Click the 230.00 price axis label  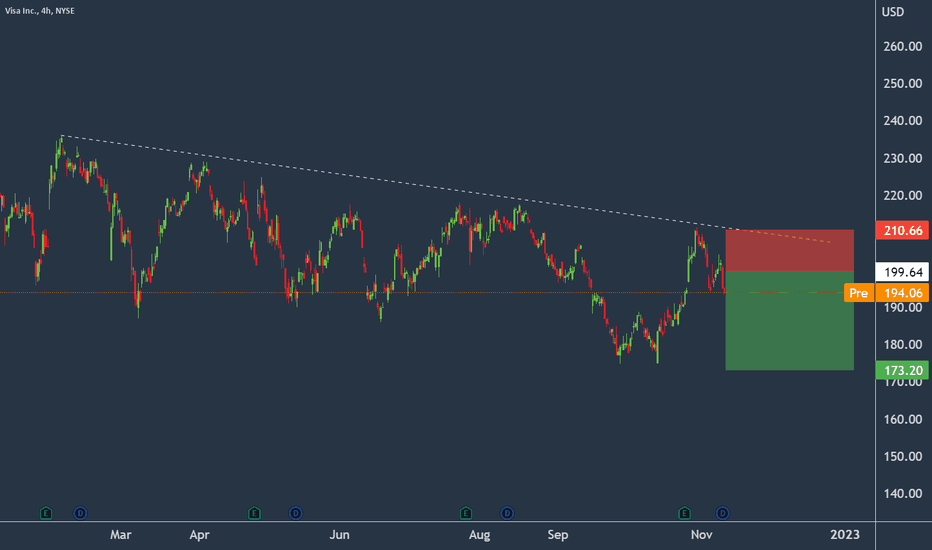pos(902,158)
